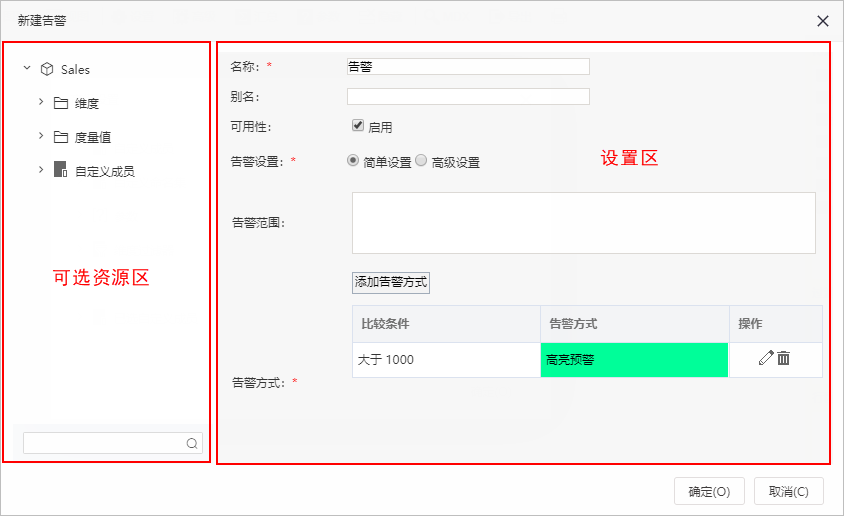
Task: Select the 高级设置 radio button
Action: pyautogui.click(x=421, y=160)
